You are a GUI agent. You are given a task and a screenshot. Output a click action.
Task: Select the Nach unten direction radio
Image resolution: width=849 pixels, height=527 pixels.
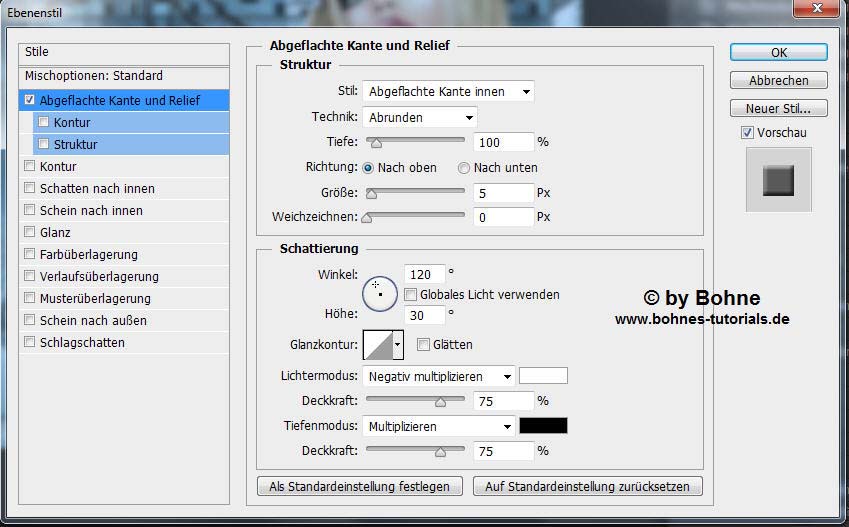(x=464, y=168)
